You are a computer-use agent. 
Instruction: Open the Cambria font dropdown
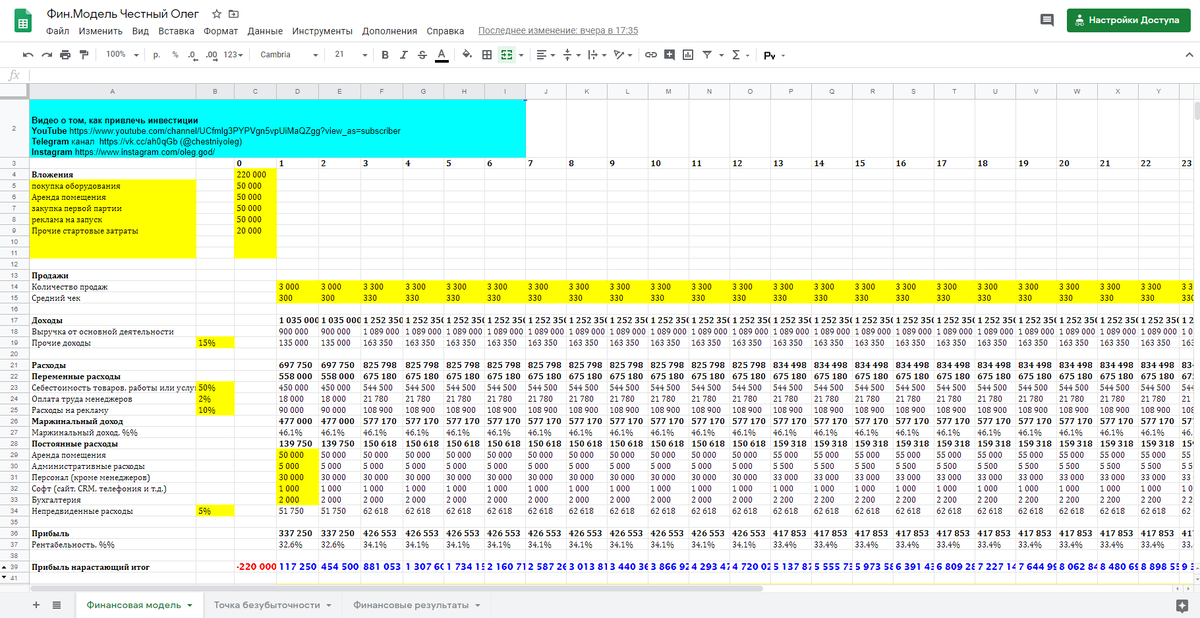pyautogui.click(x=290, y=55)
